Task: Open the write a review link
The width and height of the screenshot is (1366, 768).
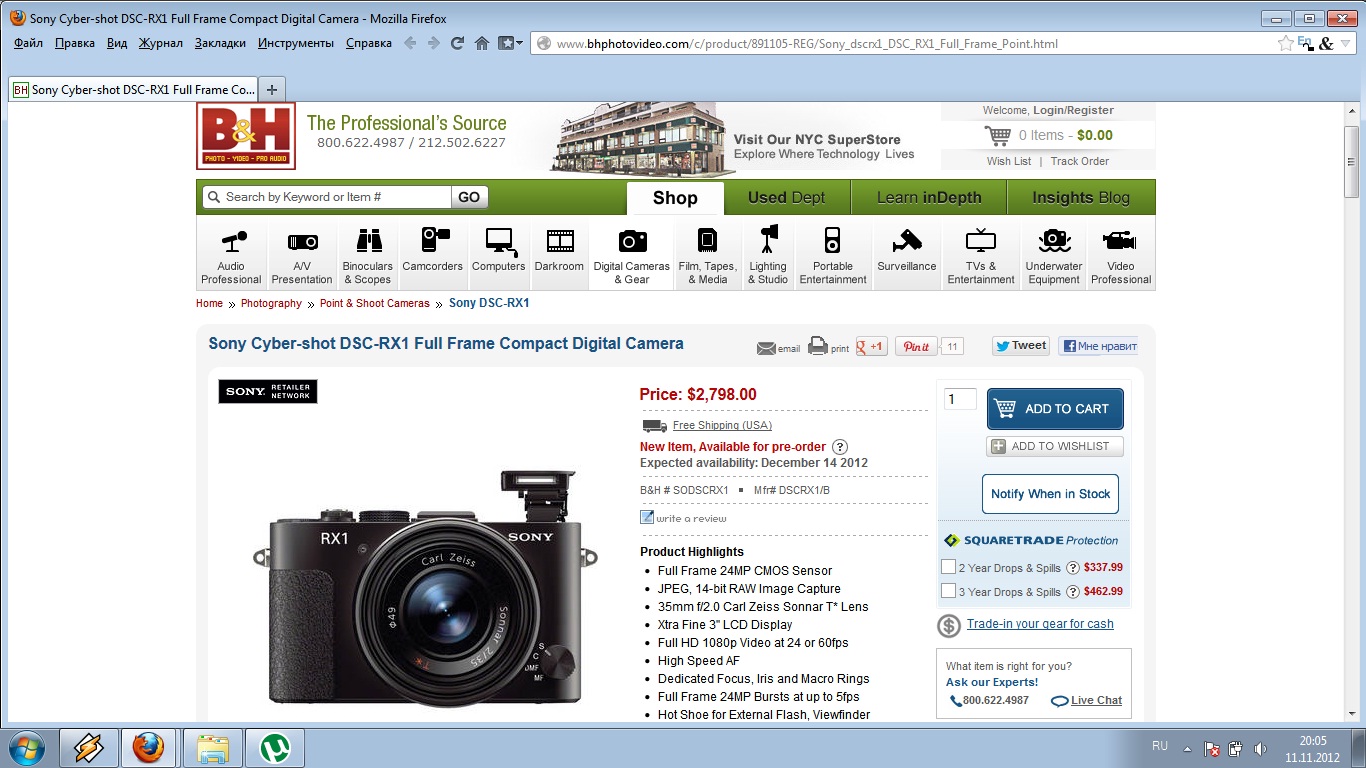Action: point(691,518)
